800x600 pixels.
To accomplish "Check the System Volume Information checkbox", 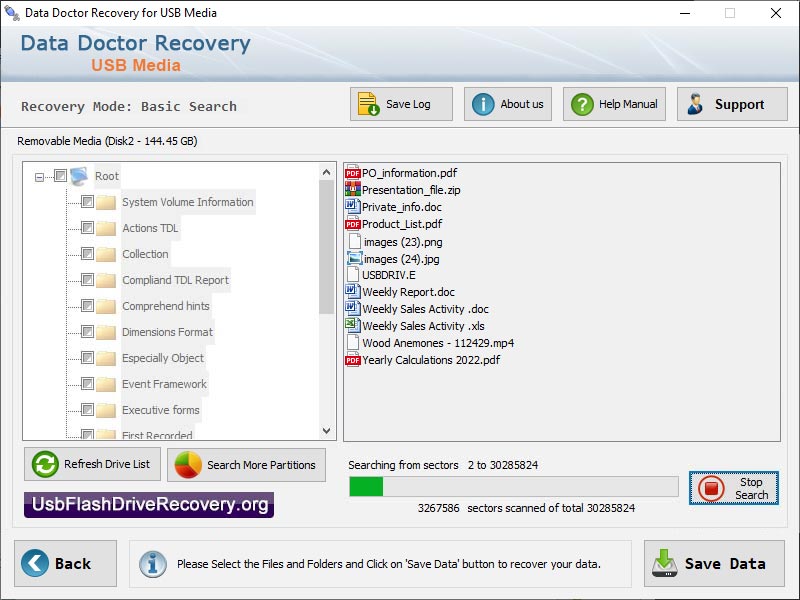I will point(88,201).
